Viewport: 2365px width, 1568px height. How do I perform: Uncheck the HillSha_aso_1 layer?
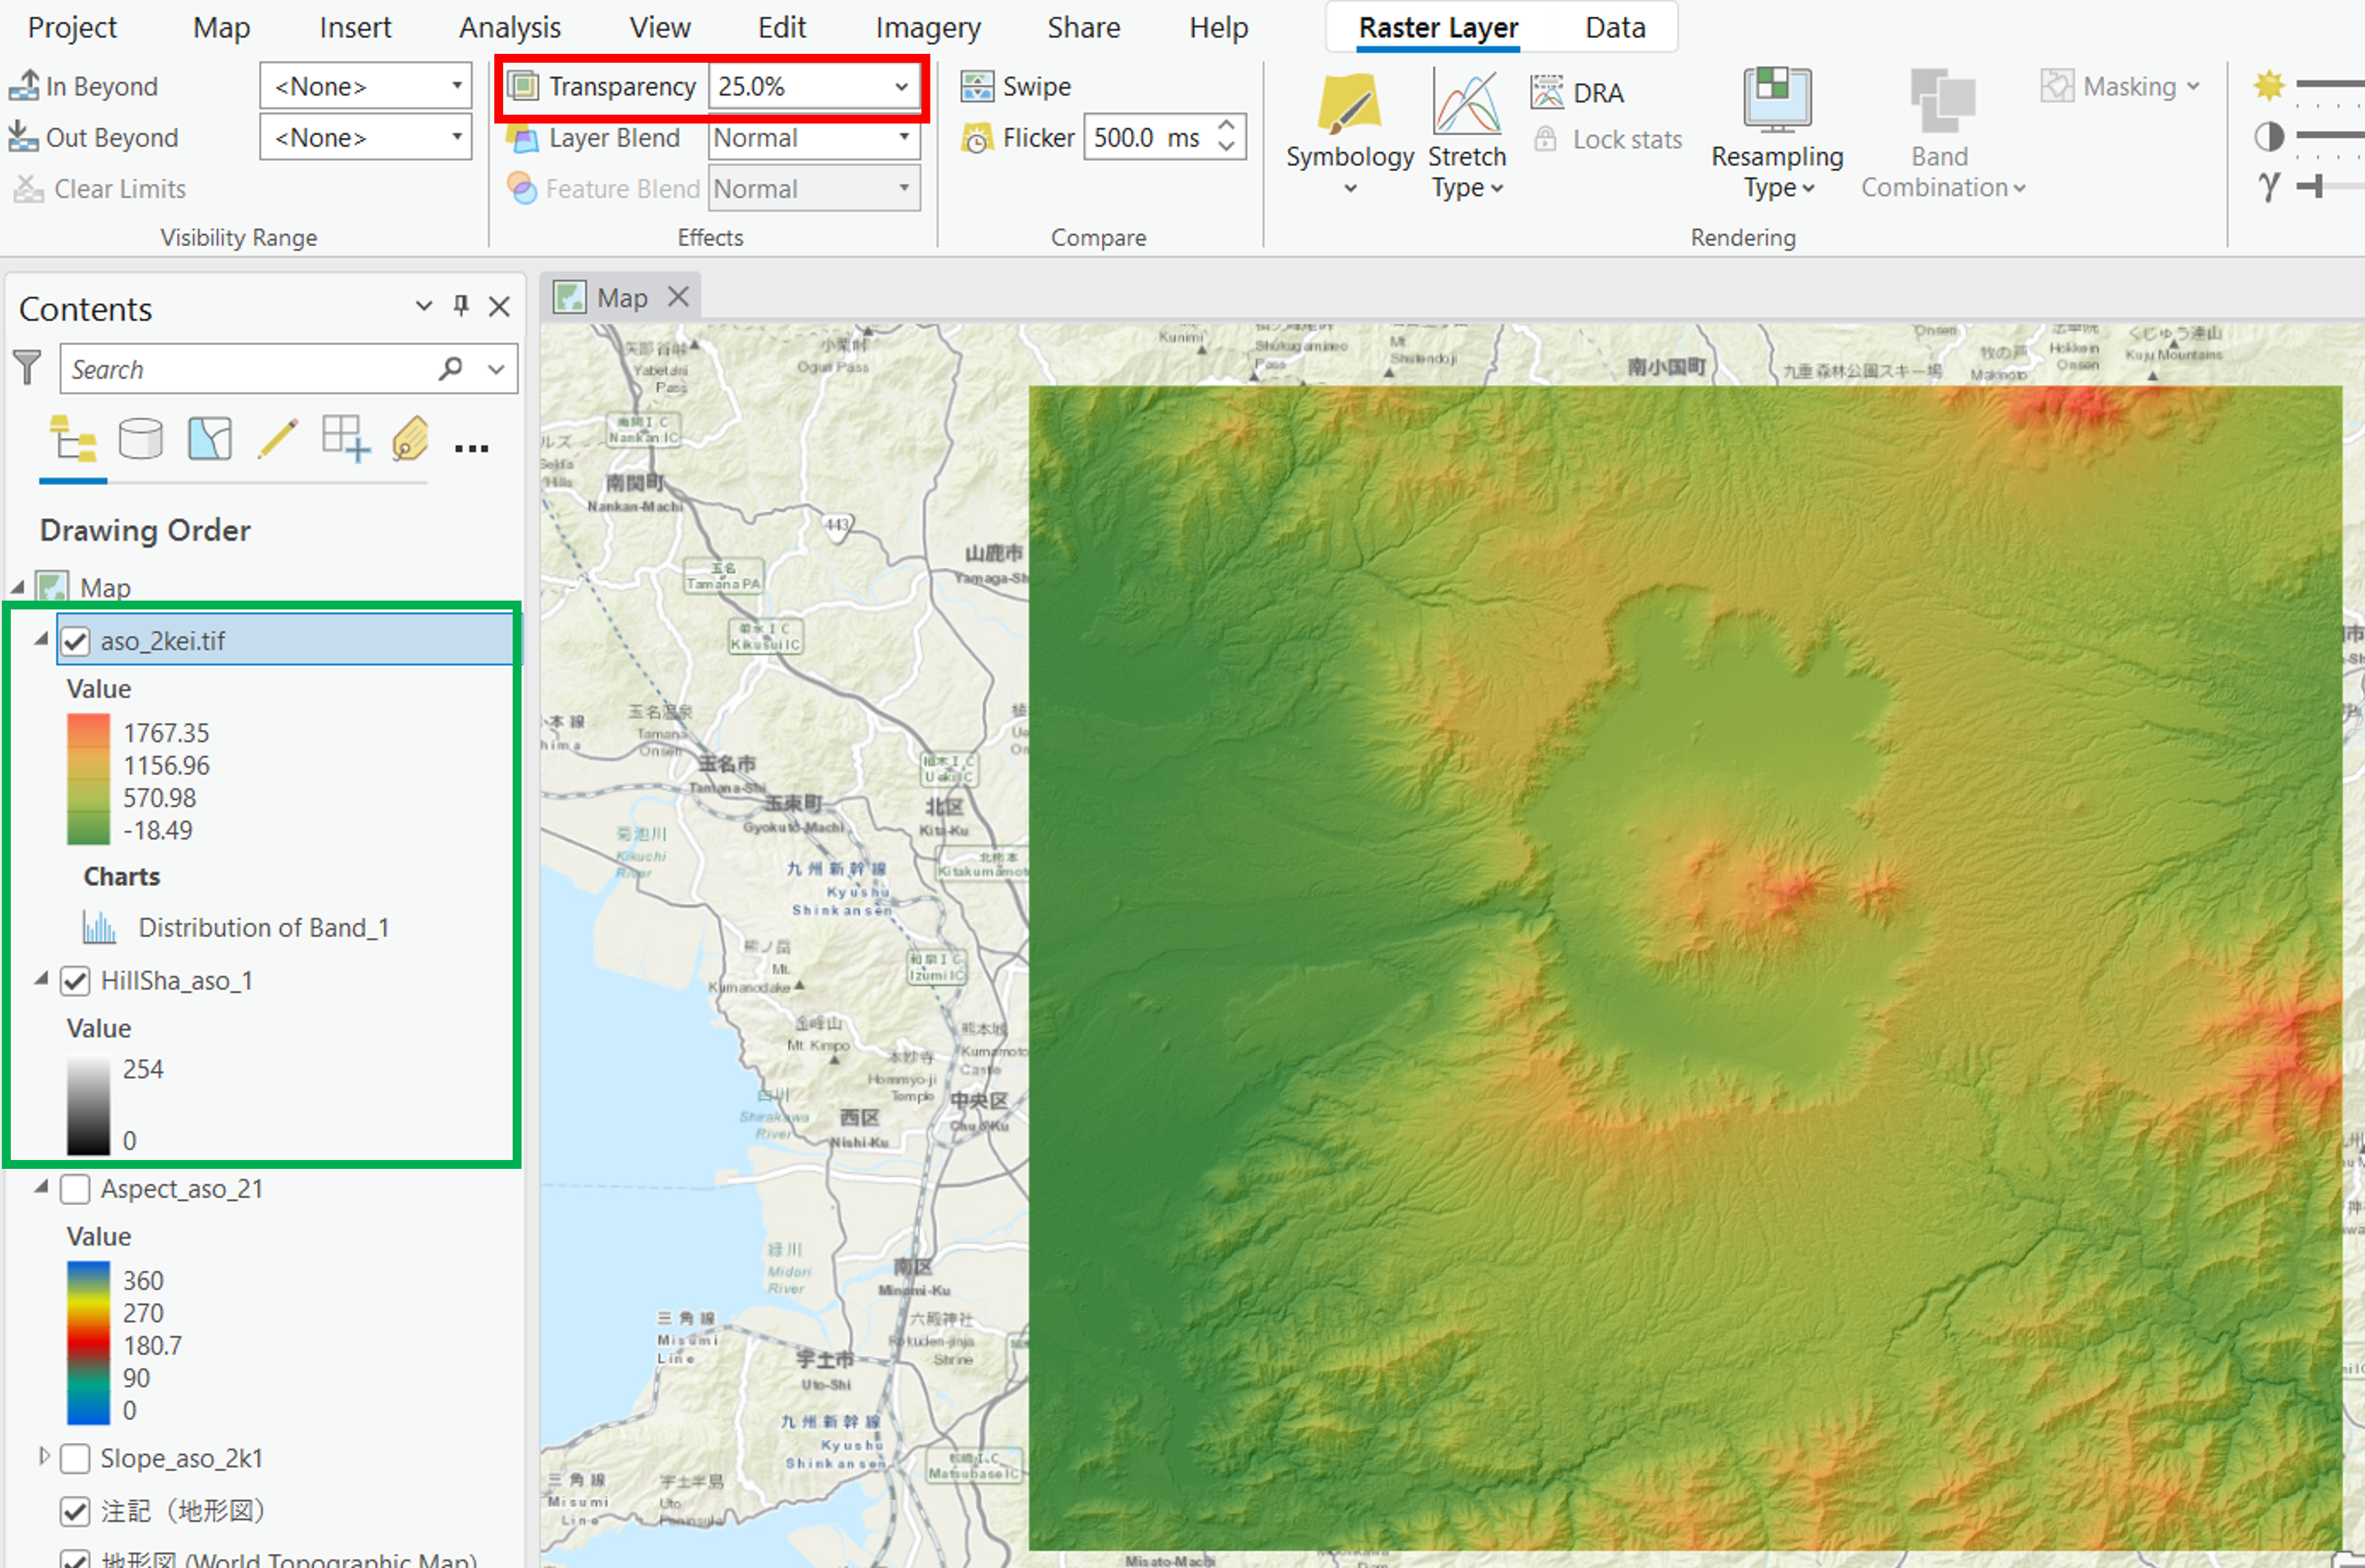coord(76,981)
